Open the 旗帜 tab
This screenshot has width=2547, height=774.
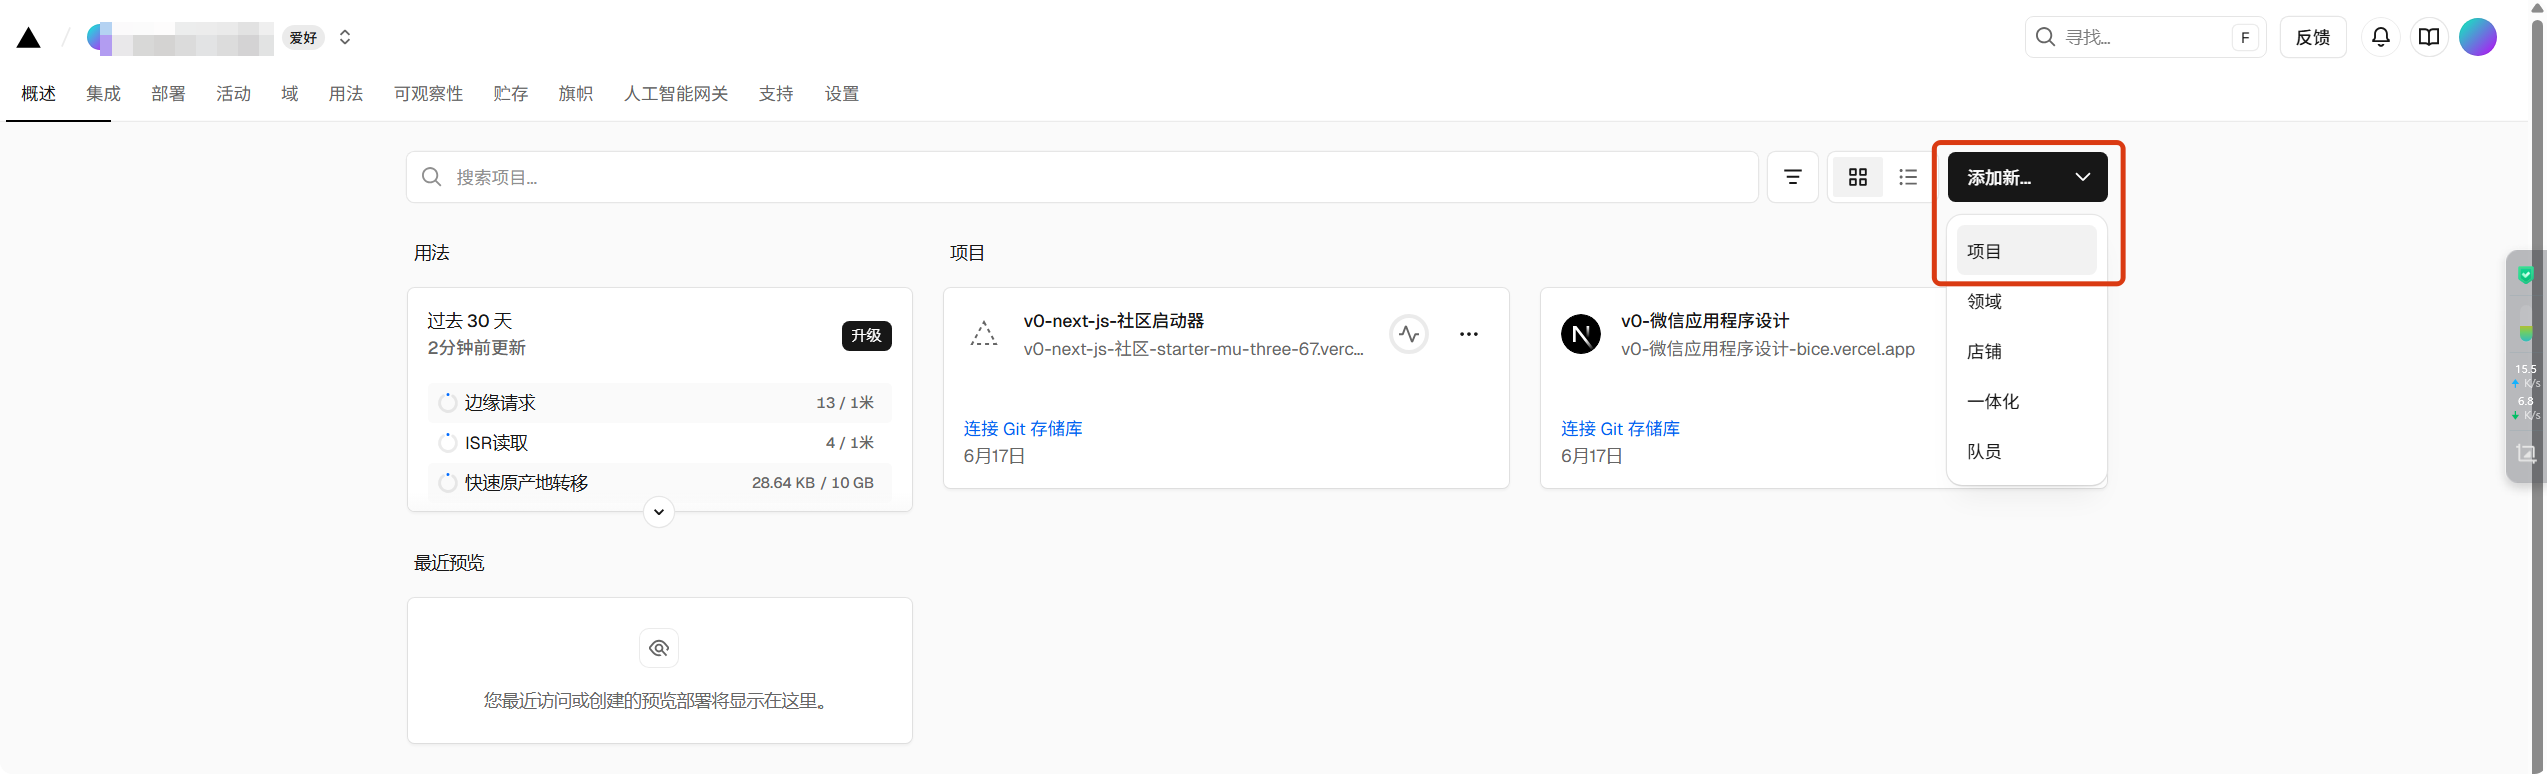[576, 94]
